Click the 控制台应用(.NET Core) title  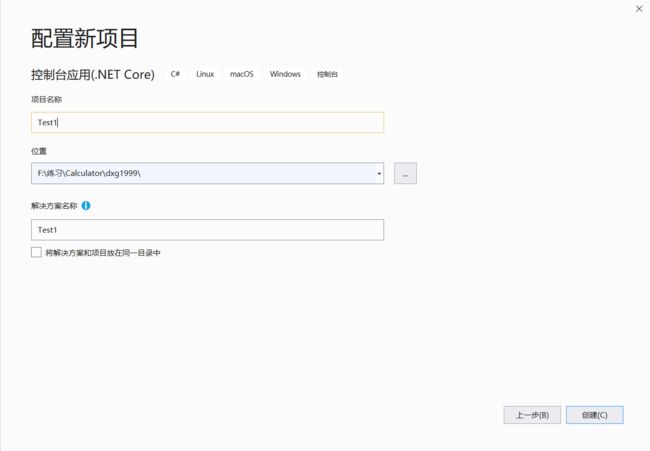(93, 75)
